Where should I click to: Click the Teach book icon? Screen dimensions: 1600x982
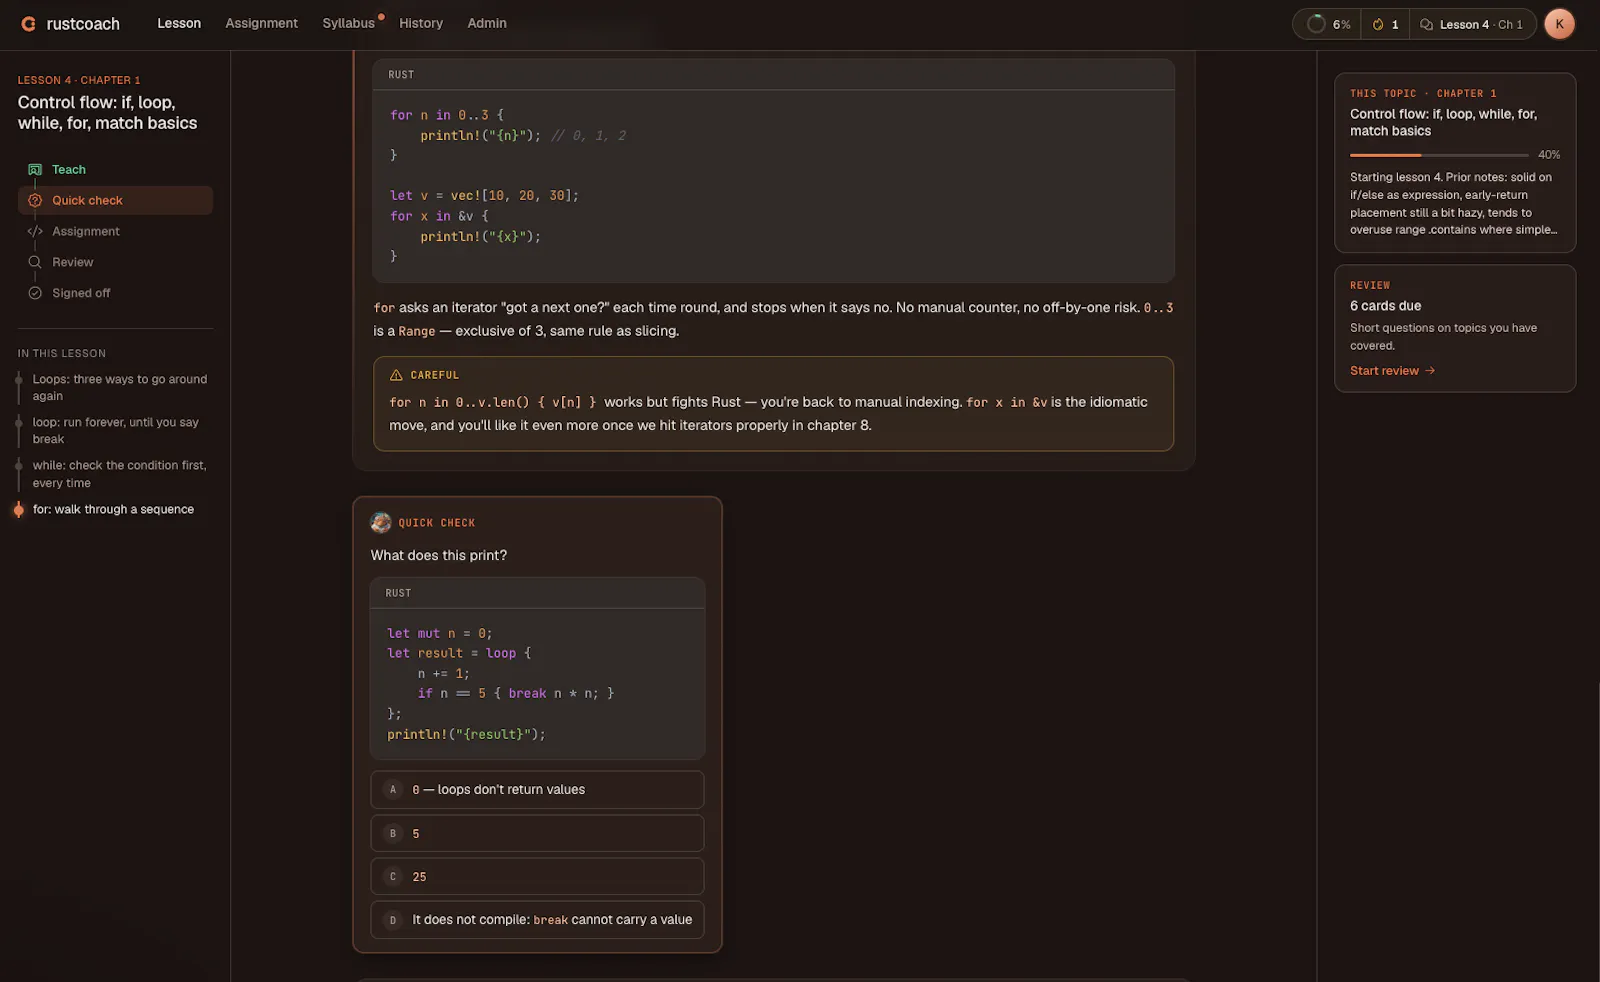point(35,170)
